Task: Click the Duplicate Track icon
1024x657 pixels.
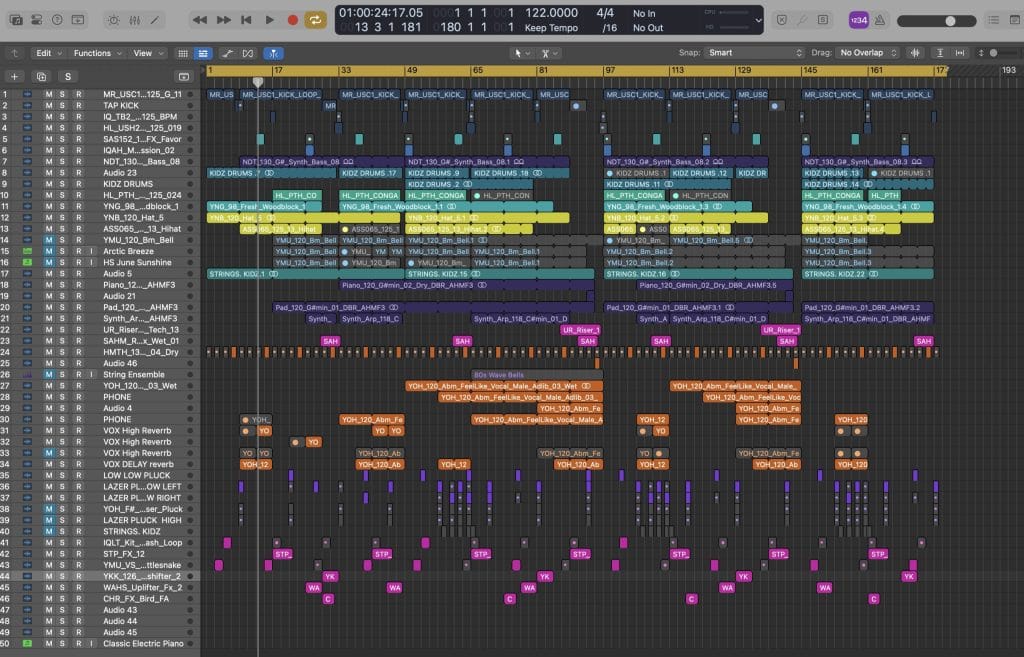Action: click(x=41, y=76)
